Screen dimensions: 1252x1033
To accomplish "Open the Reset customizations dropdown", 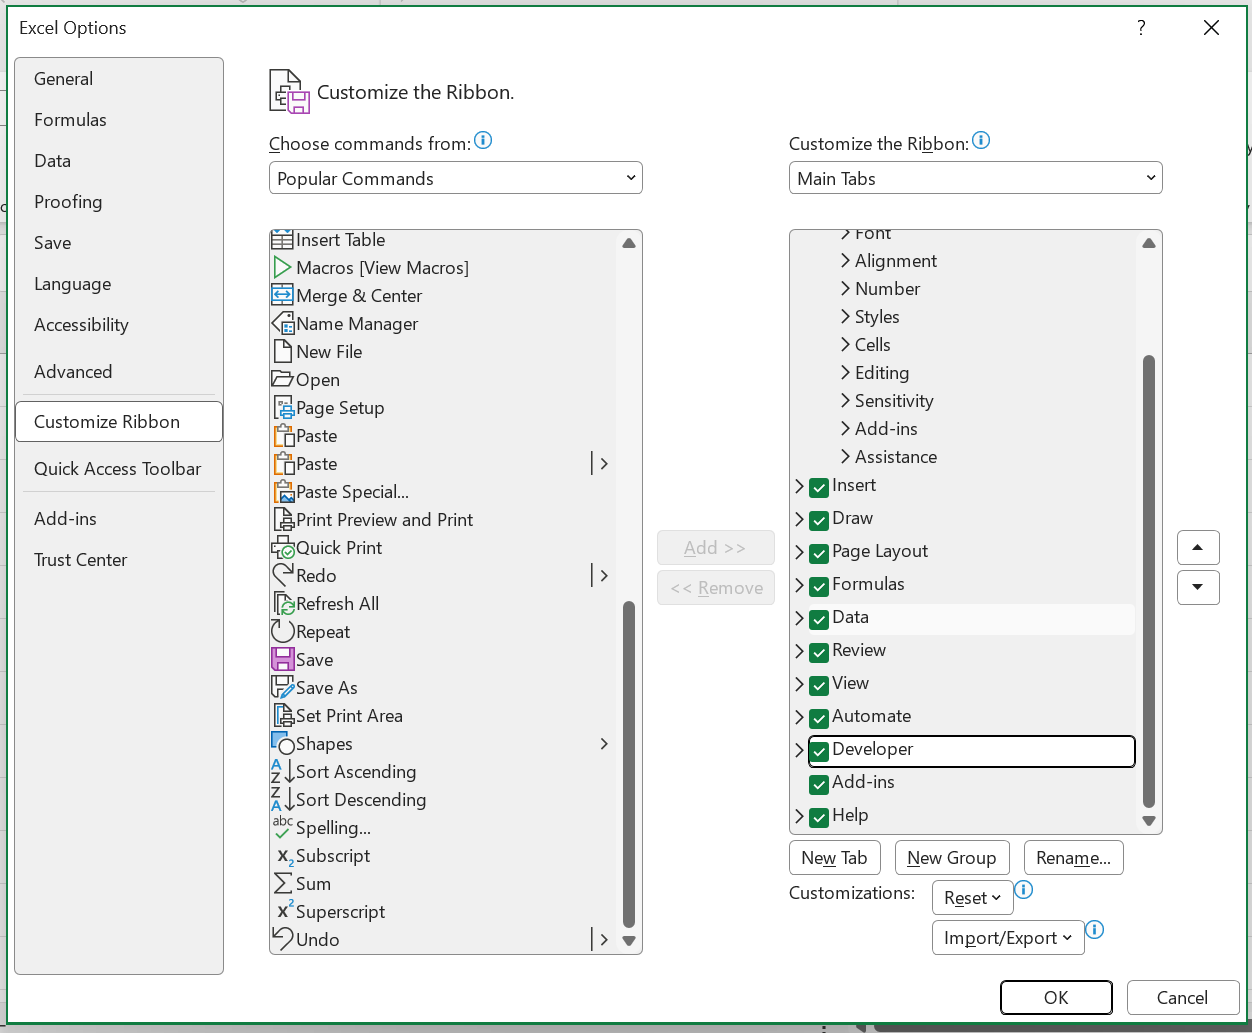I will point(972,898).
